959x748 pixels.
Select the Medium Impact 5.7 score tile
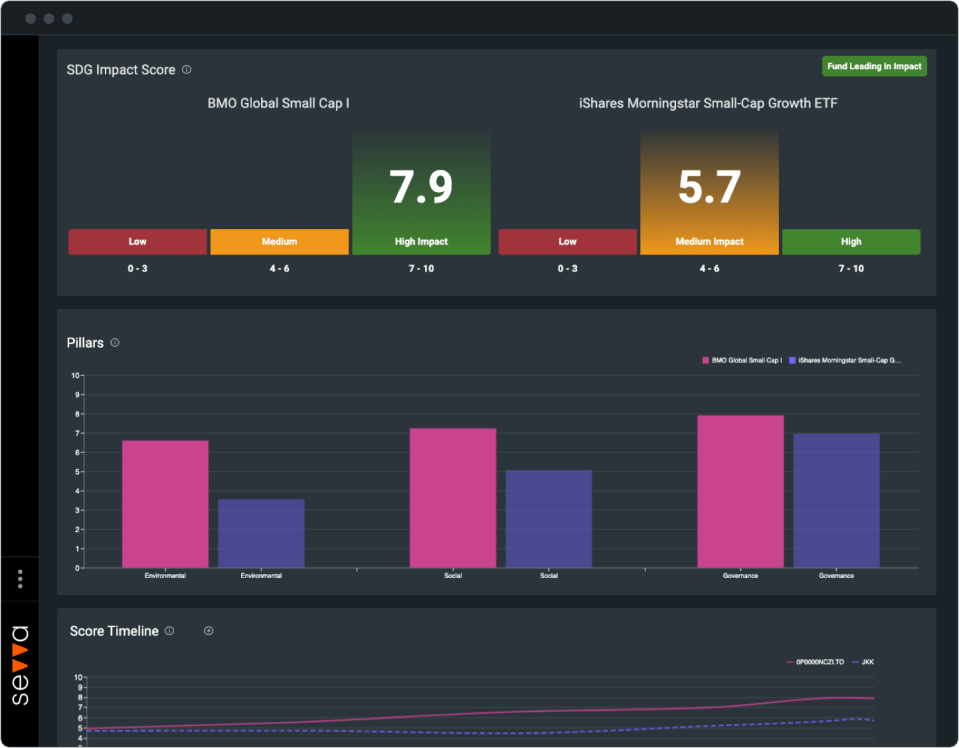pyautogui.click(x=709, y=193)
